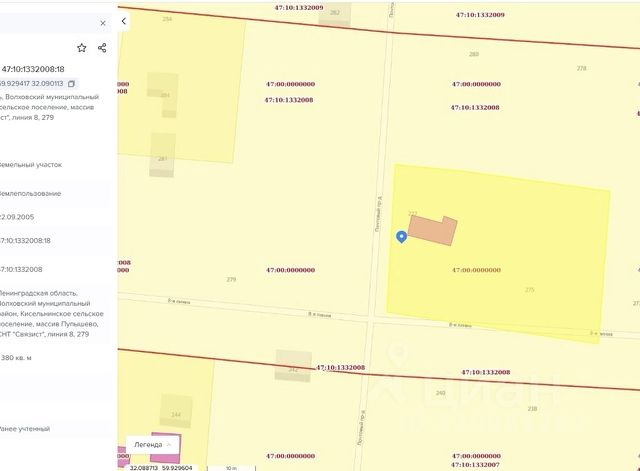Select parcel number 280 on the map
The image size is (640, 471).
coord(474,54)
